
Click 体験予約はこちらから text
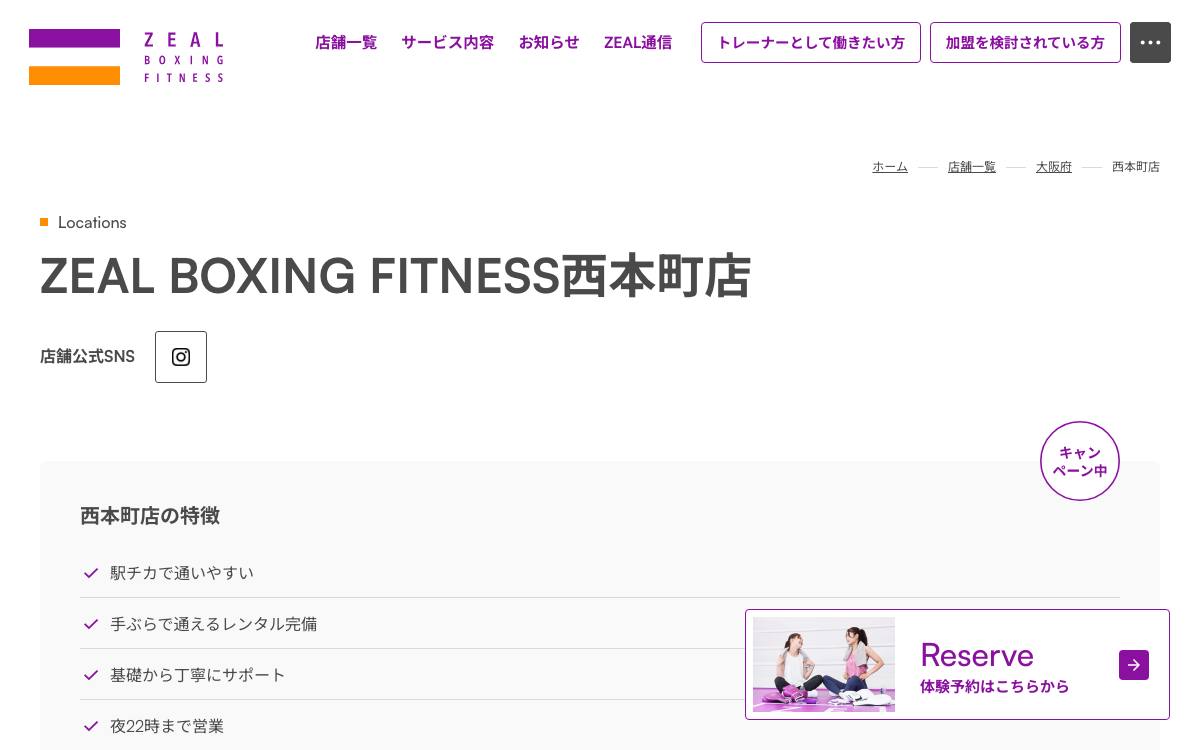point(995,687)
